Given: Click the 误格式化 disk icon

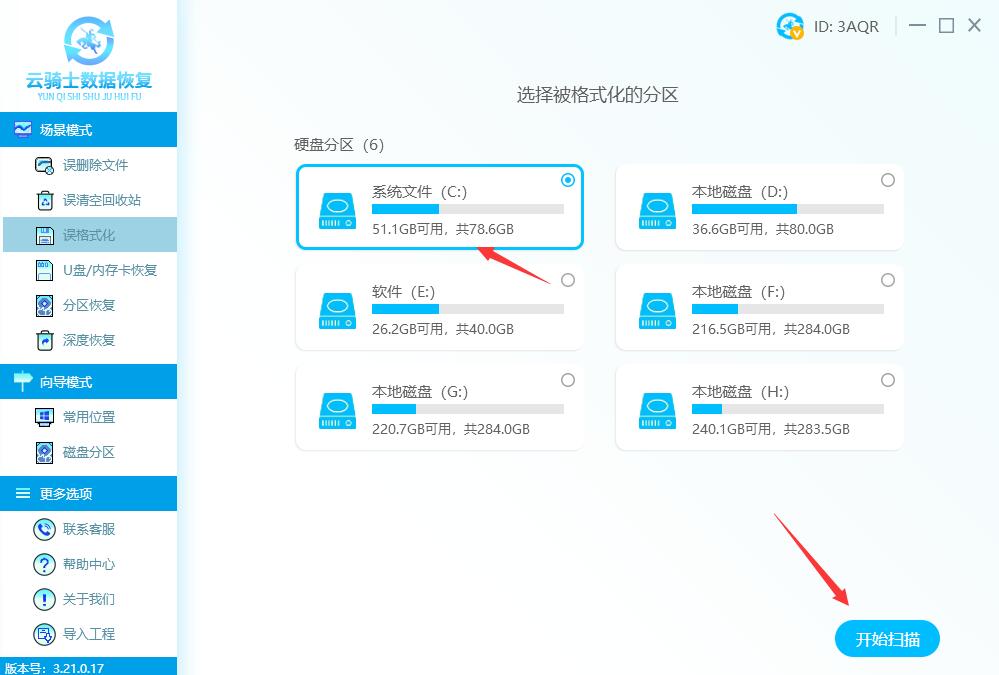Looking at the screenshot, I should [x=45, y=236].
